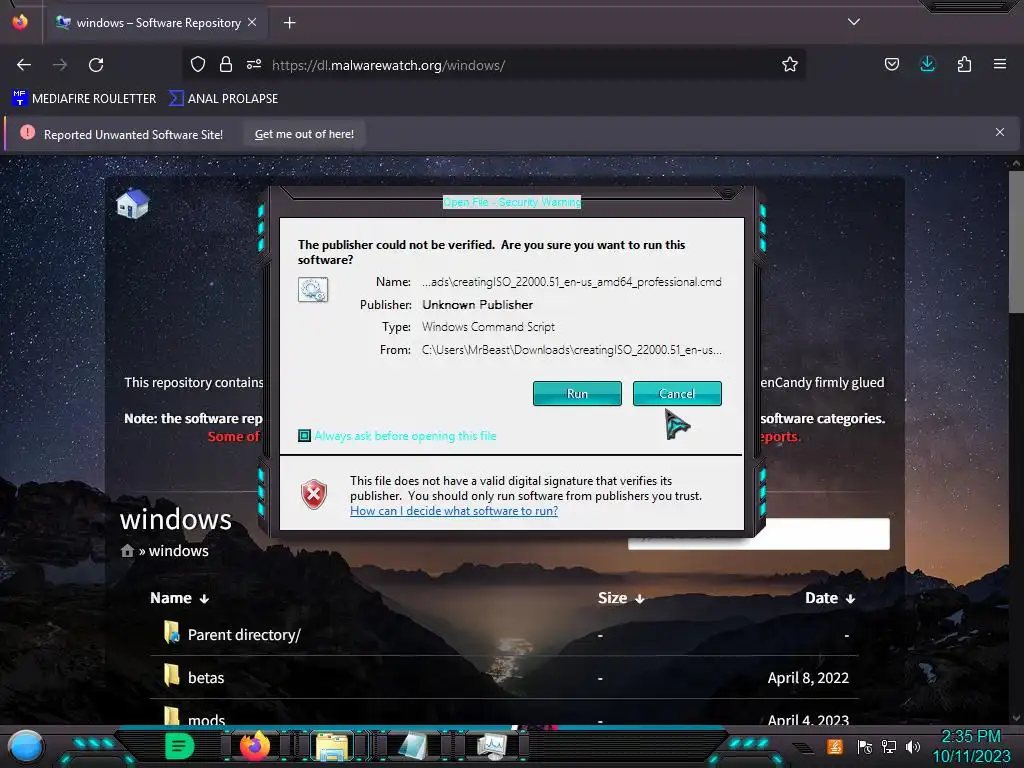
Task: Open the glass pane app in the taskbar
Action: pyautogui.click(x=412, y=747)
